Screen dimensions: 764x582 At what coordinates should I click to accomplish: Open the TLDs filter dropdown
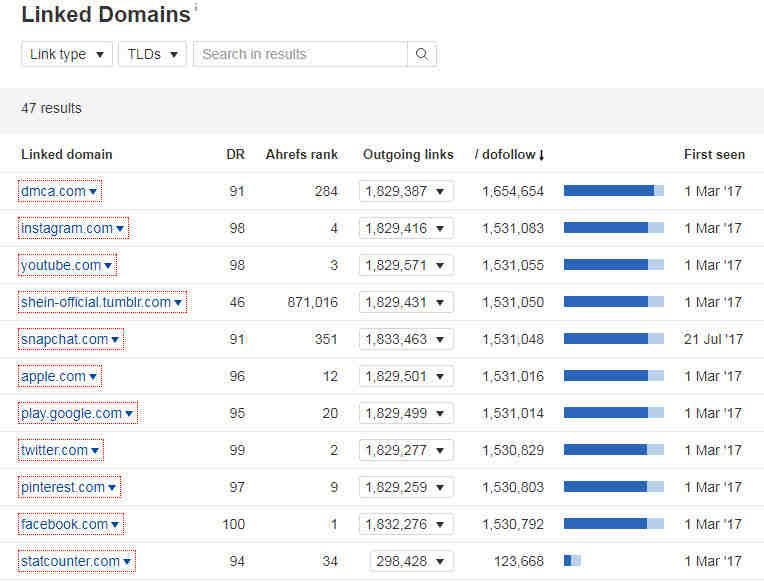tap(152, 54)
